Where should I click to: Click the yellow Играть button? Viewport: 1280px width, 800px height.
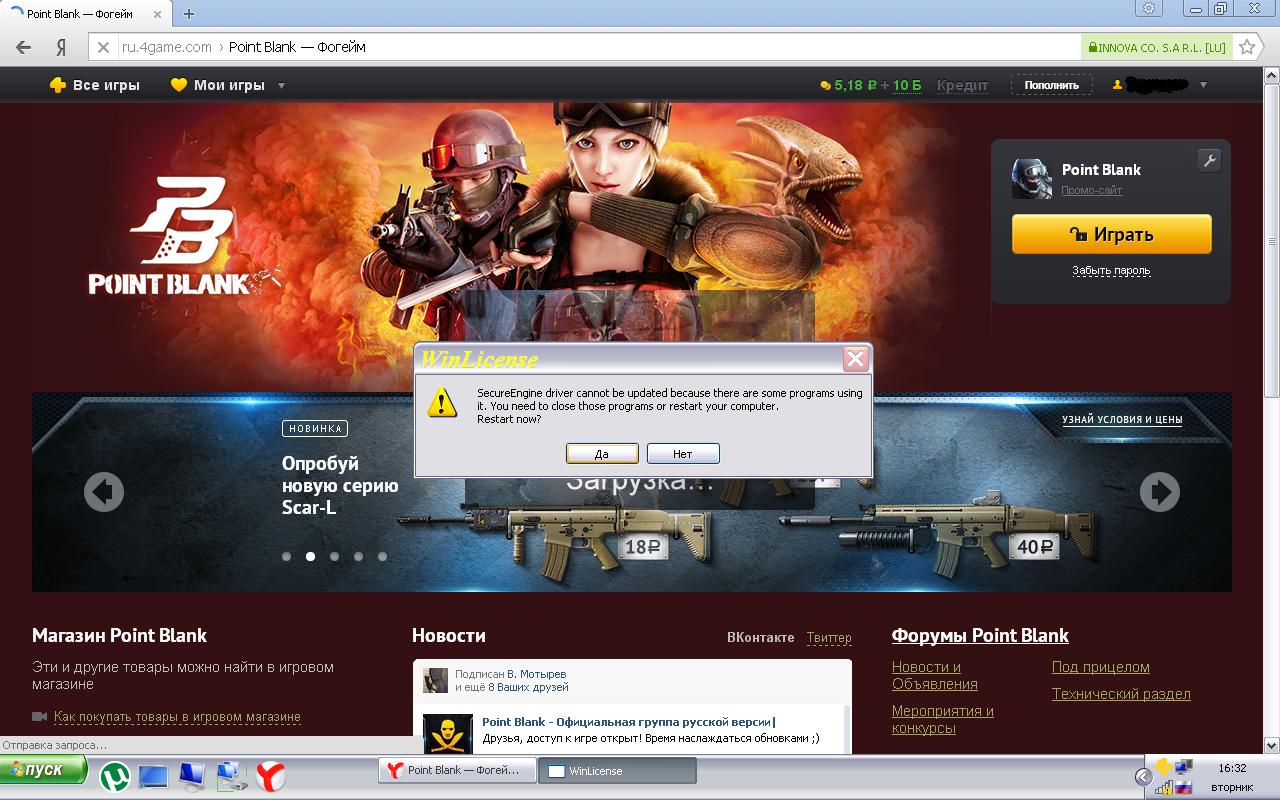pyautogui.click(x=1112, y=234)
